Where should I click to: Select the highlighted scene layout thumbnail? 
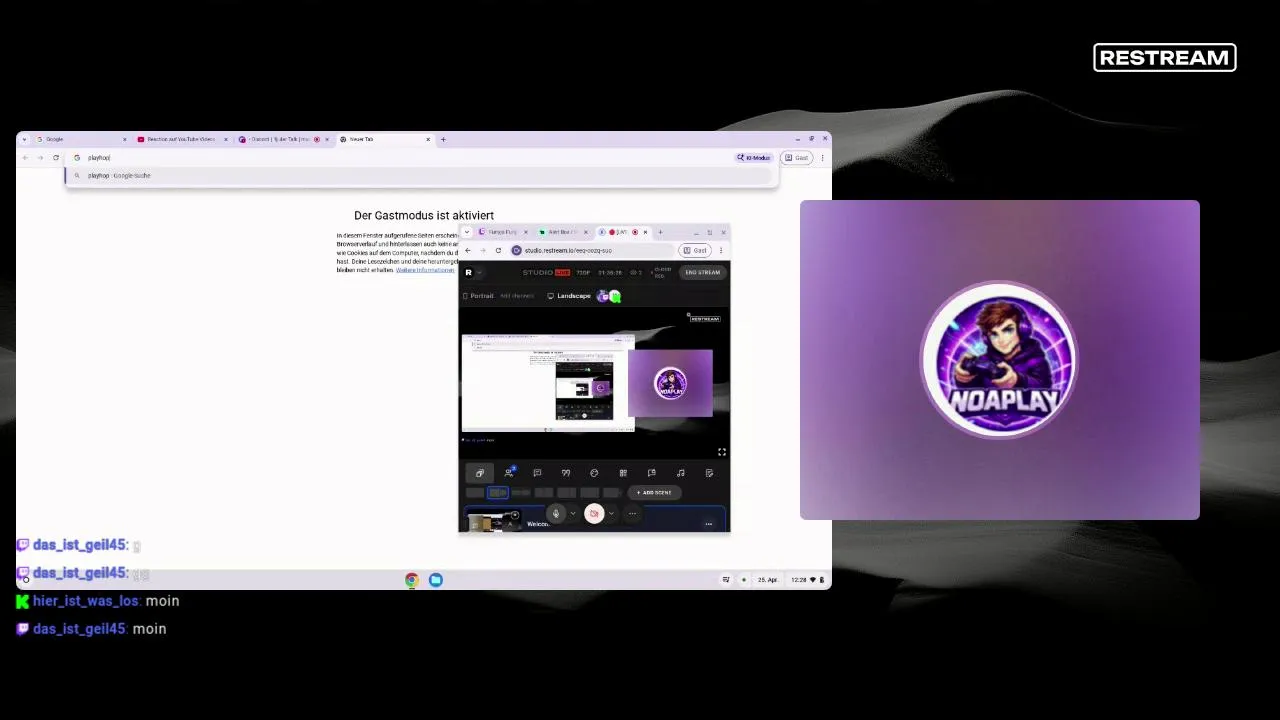tap(498, 492)
